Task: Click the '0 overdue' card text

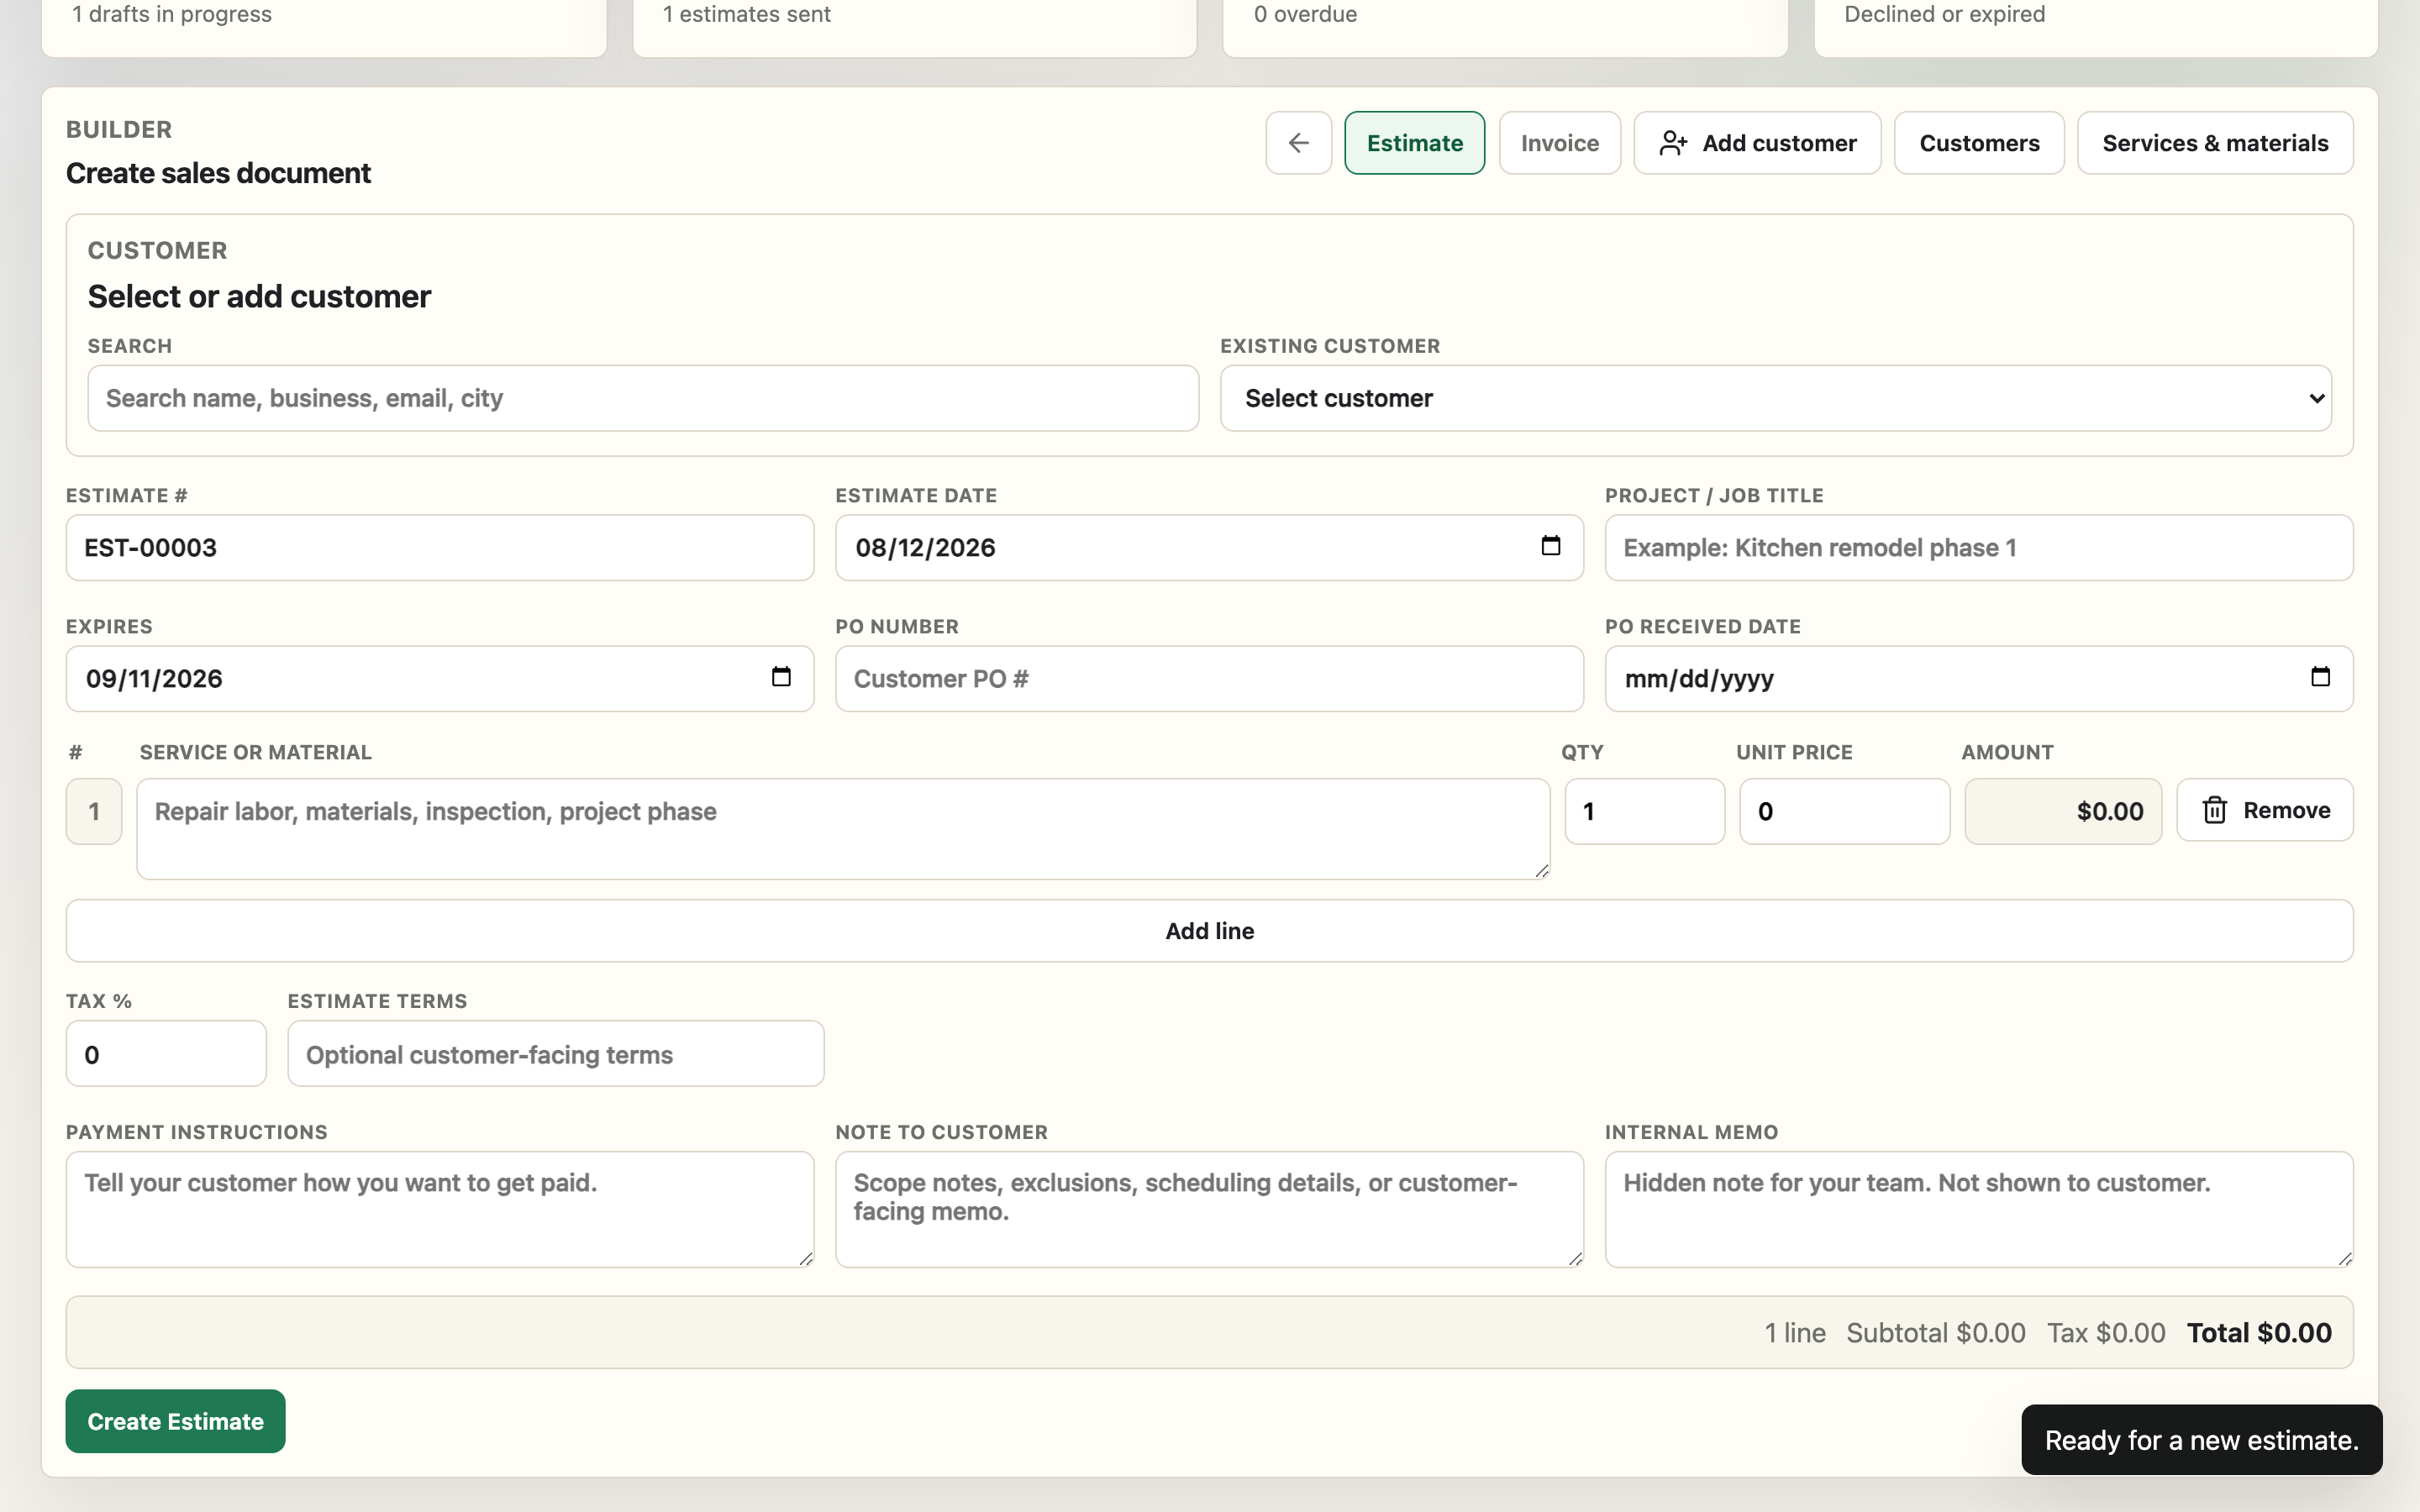Action: (x=1306, y=14)
